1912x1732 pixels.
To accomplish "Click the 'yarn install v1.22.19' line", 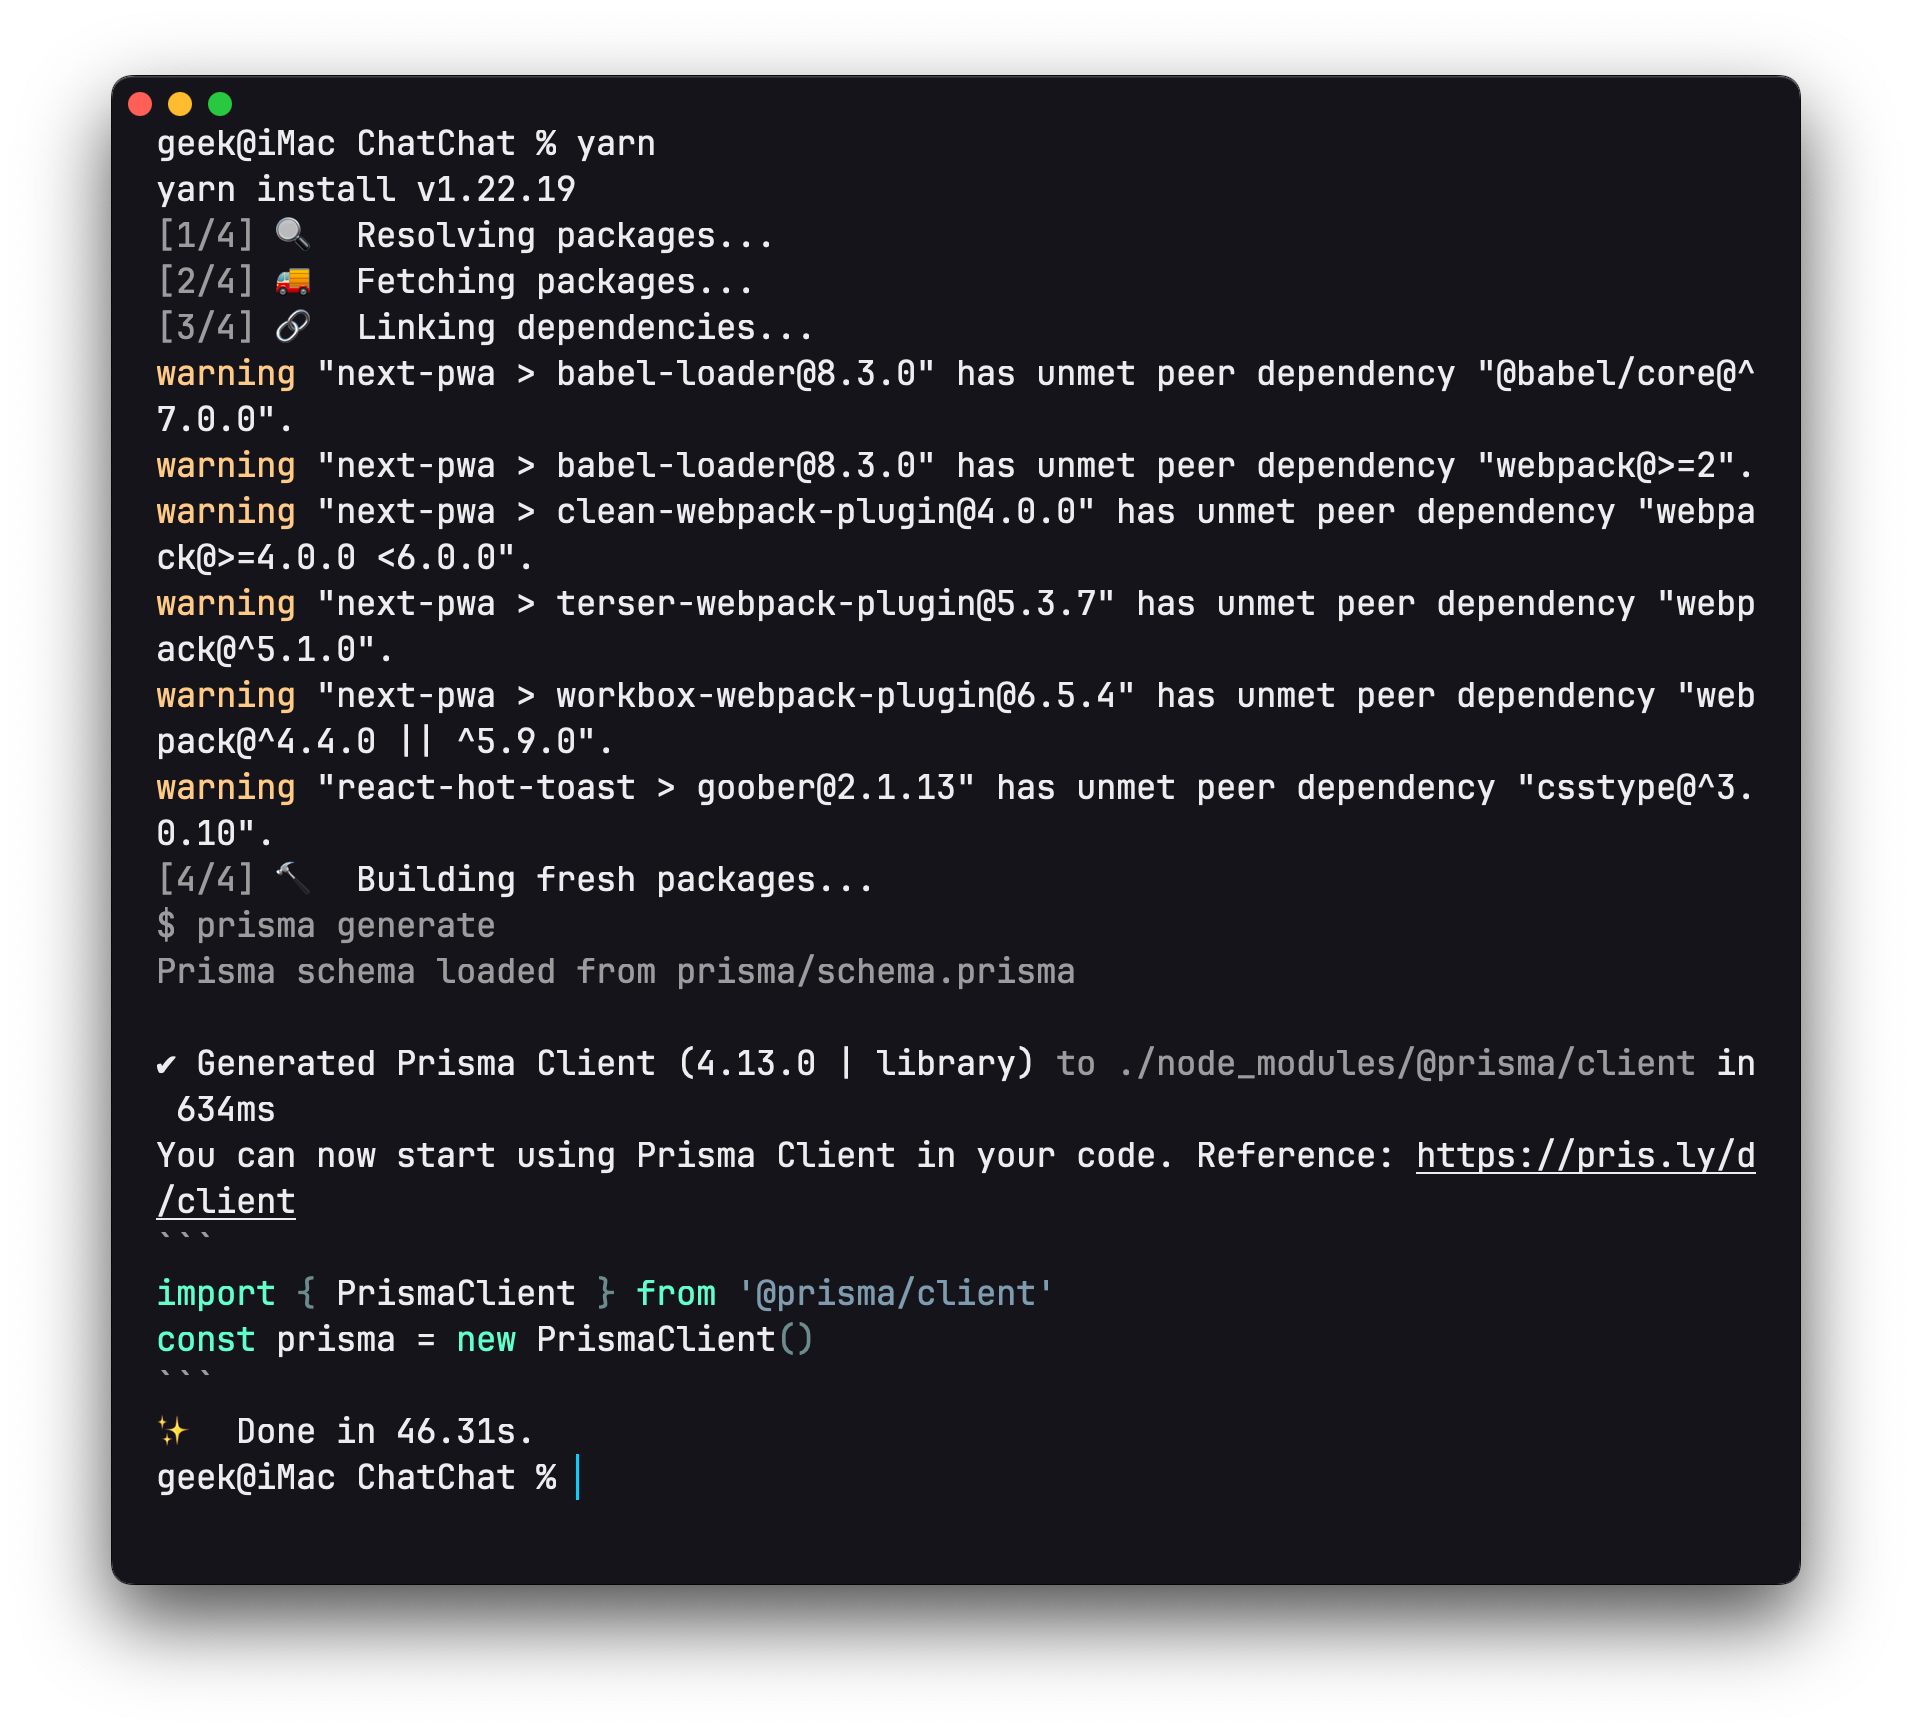I will [x=366, y=190].
